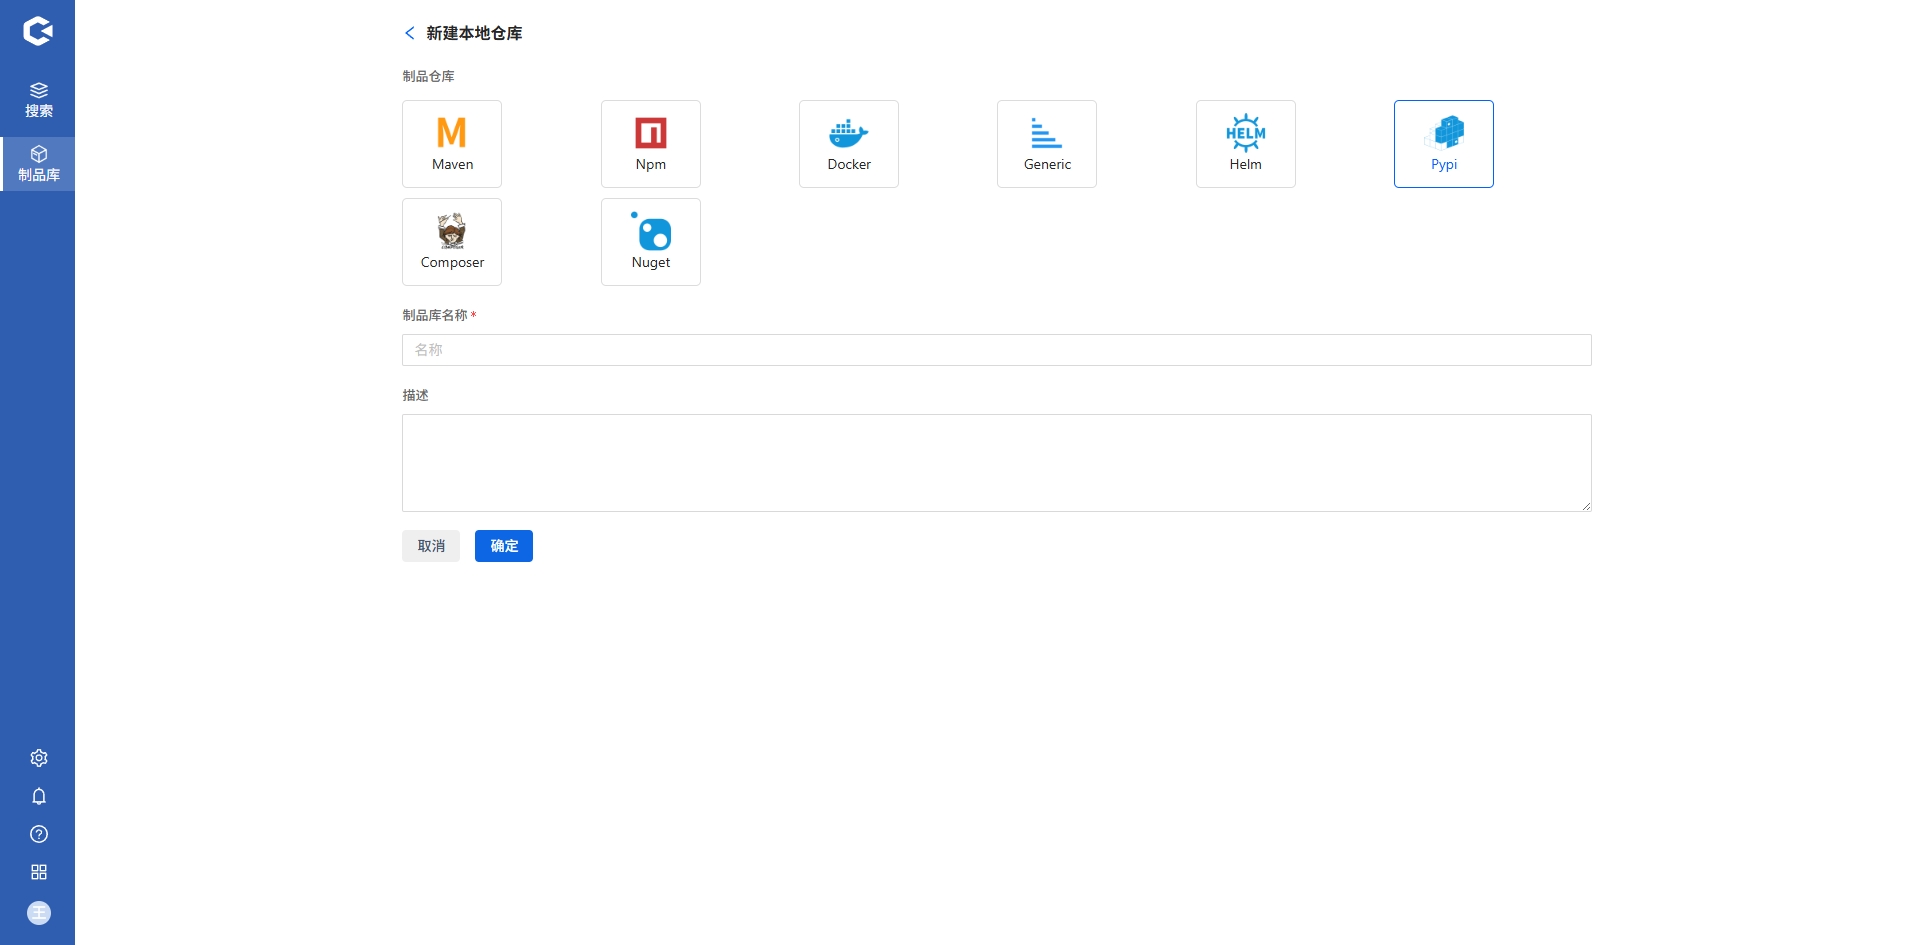
Task: Select the Pypi repository type
Action: pos(1444,144)
